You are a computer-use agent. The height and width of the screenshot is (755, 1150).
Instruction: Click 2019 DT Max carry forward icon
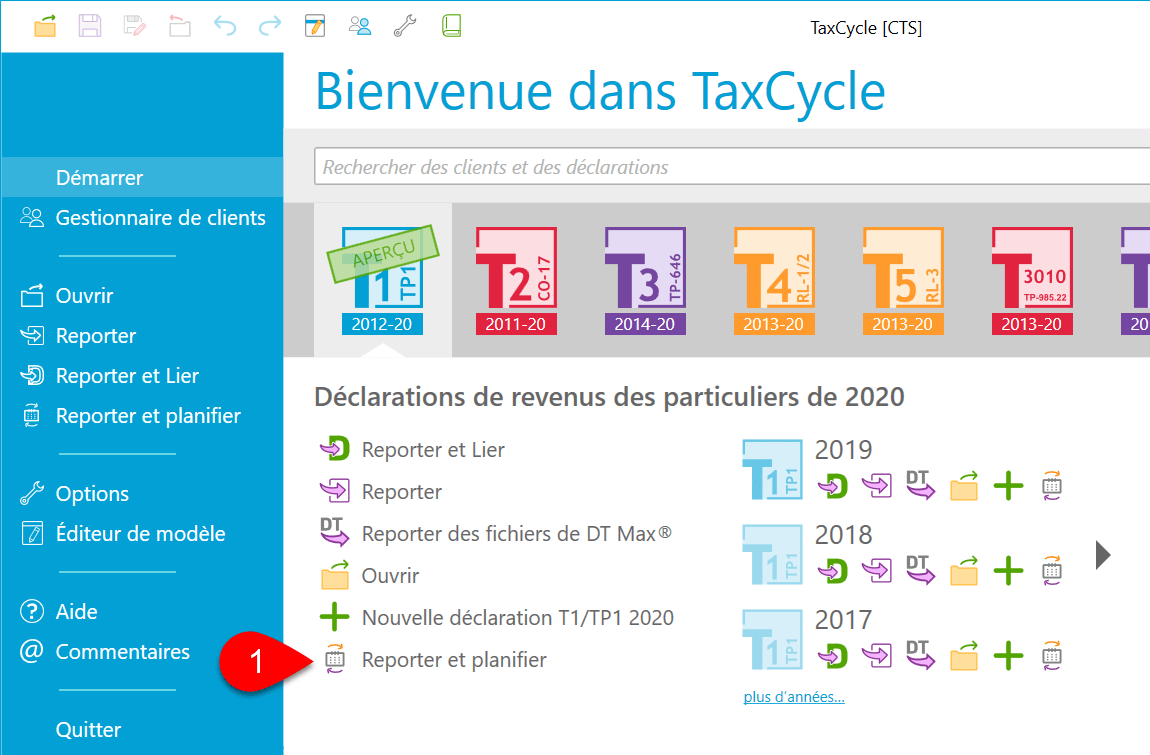pyautogui.click(x=920, y=486)
